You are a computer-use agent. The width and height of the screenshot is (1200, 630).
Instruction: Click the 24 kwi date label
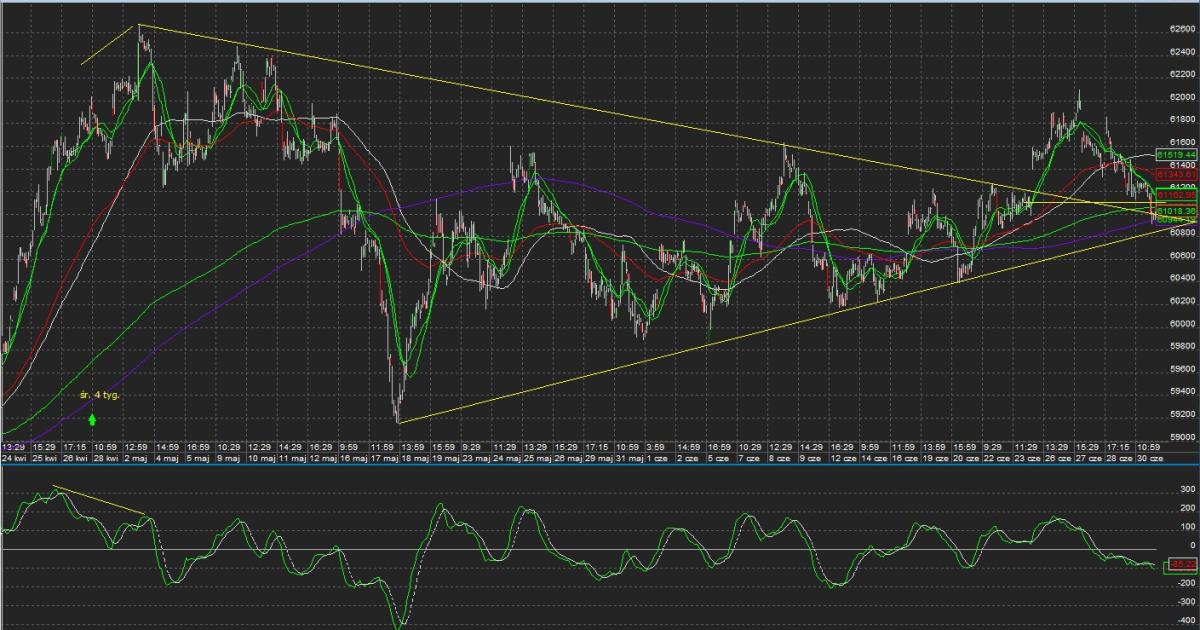[13, 459]
